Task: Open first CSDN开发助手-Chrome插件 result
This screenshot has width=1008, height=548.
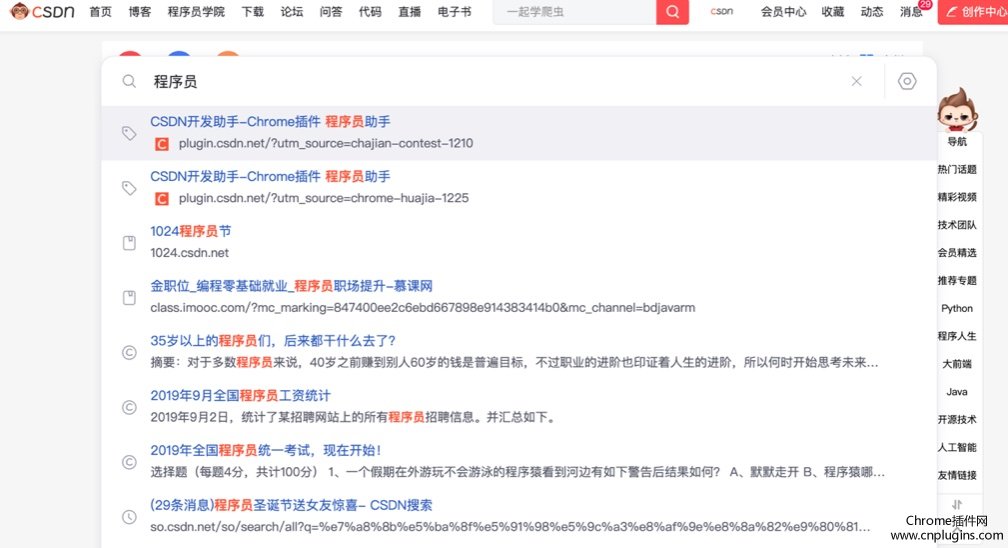Action: point(270,122)
